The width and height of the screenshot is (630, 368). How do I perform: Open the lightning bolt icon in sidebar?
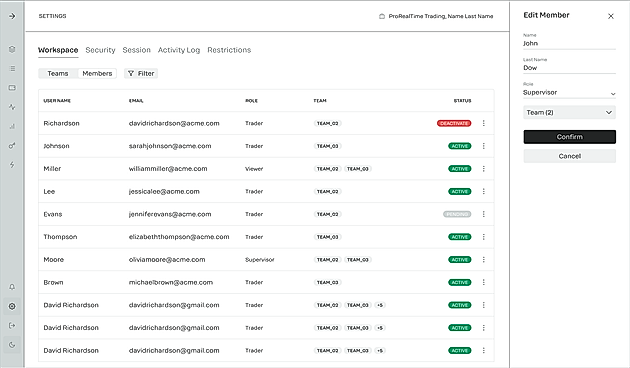[x=12, y=165]
